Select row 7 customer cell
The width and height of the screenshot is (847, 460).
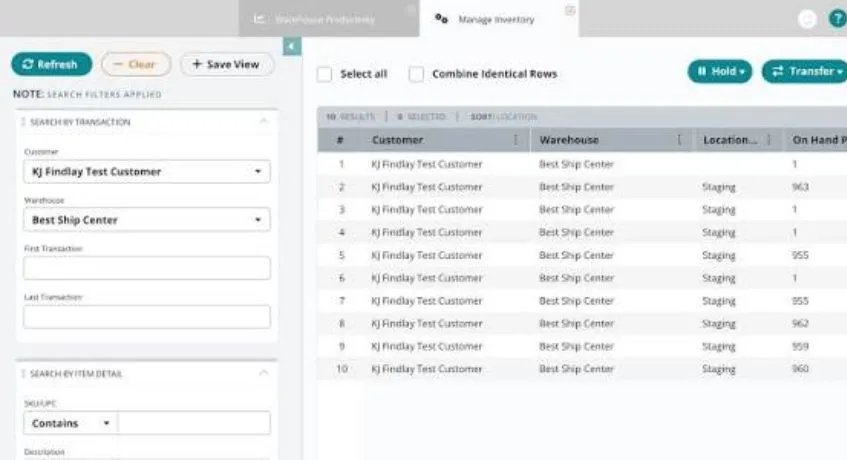point(427,301)
